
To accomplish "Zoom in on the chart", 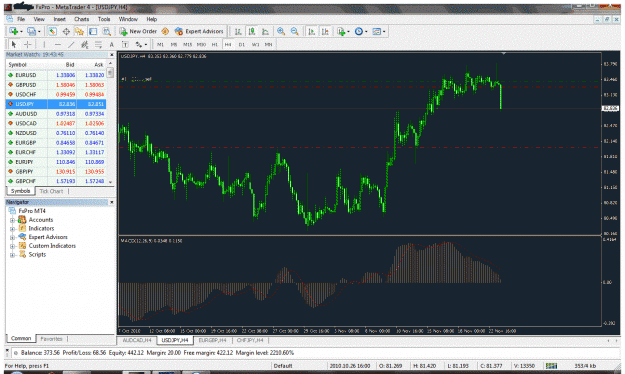I will click(x=281, y=31).
